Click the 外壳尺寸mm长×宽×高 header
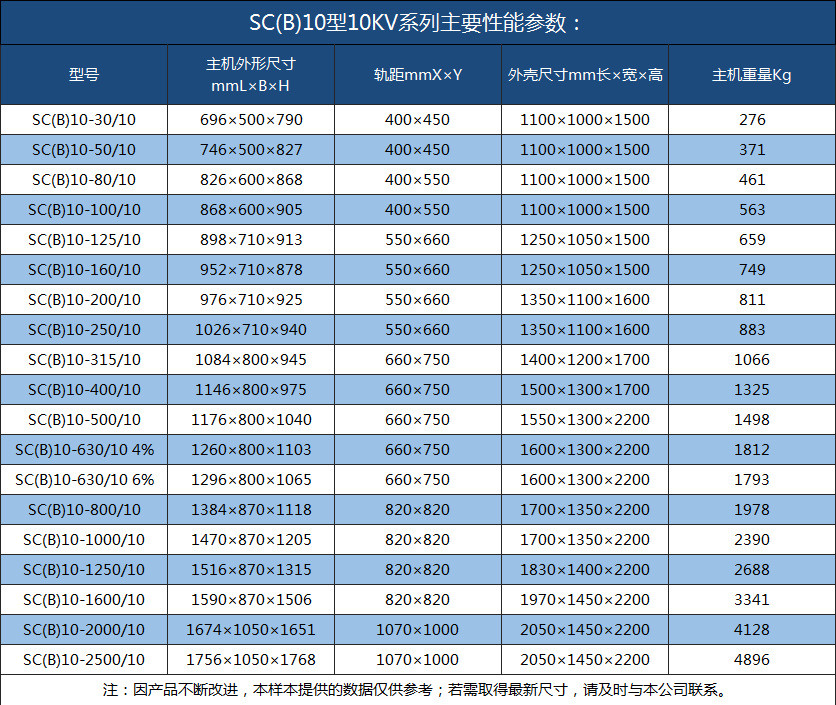The image size is (836, 705). (585, 75)
